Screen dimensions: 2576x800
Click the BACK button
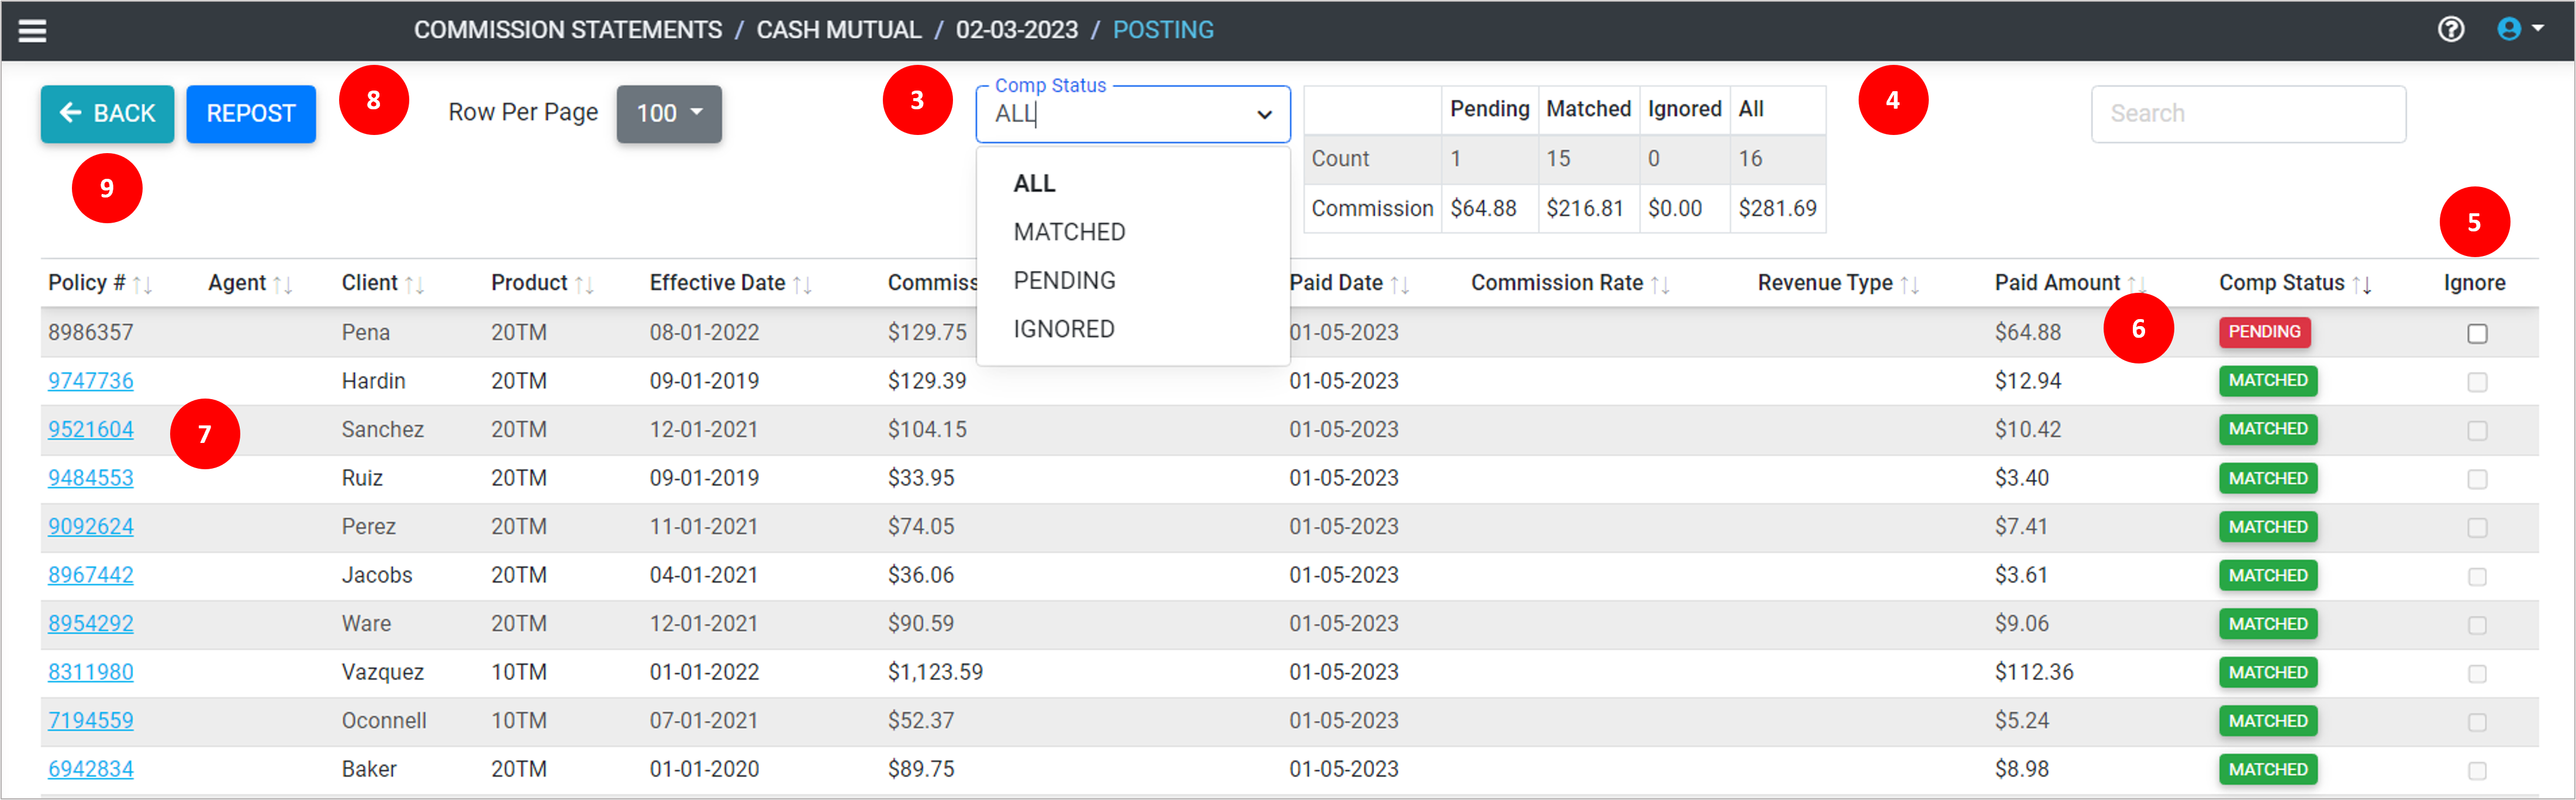pos(107,114)
